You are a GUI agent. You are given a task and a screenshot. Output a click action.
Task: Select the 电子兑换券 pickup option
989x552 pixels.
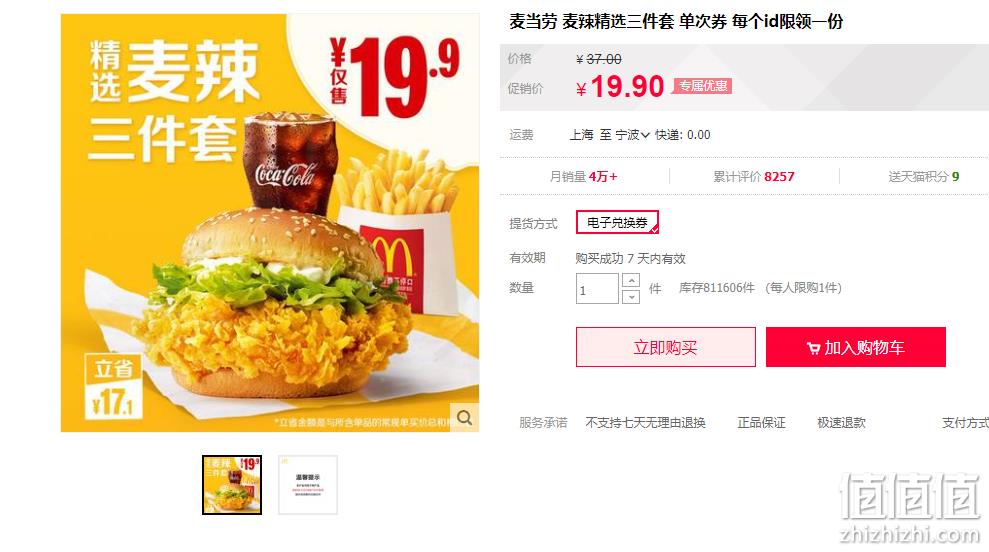pyautogui.click(x=617, y=223)
